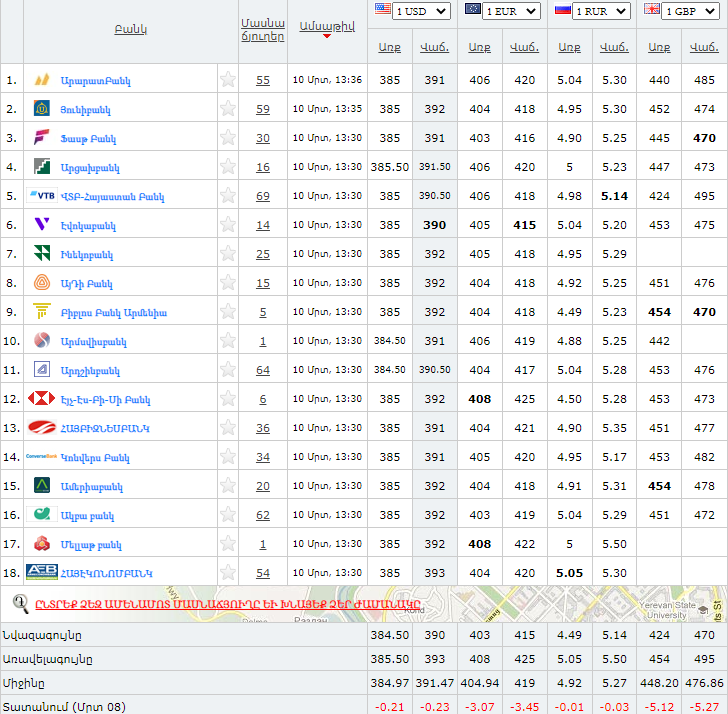Click the Արցախբանկ logo icon
728x714 pixels.
(42, 167)
